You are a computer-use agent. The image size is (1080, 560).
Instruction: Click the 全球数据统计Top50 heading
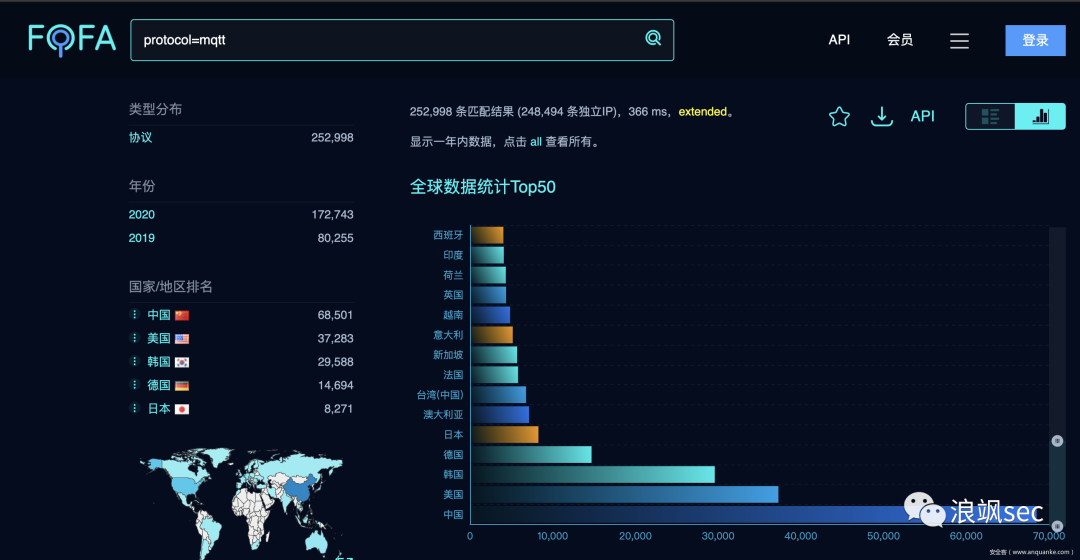483,187
